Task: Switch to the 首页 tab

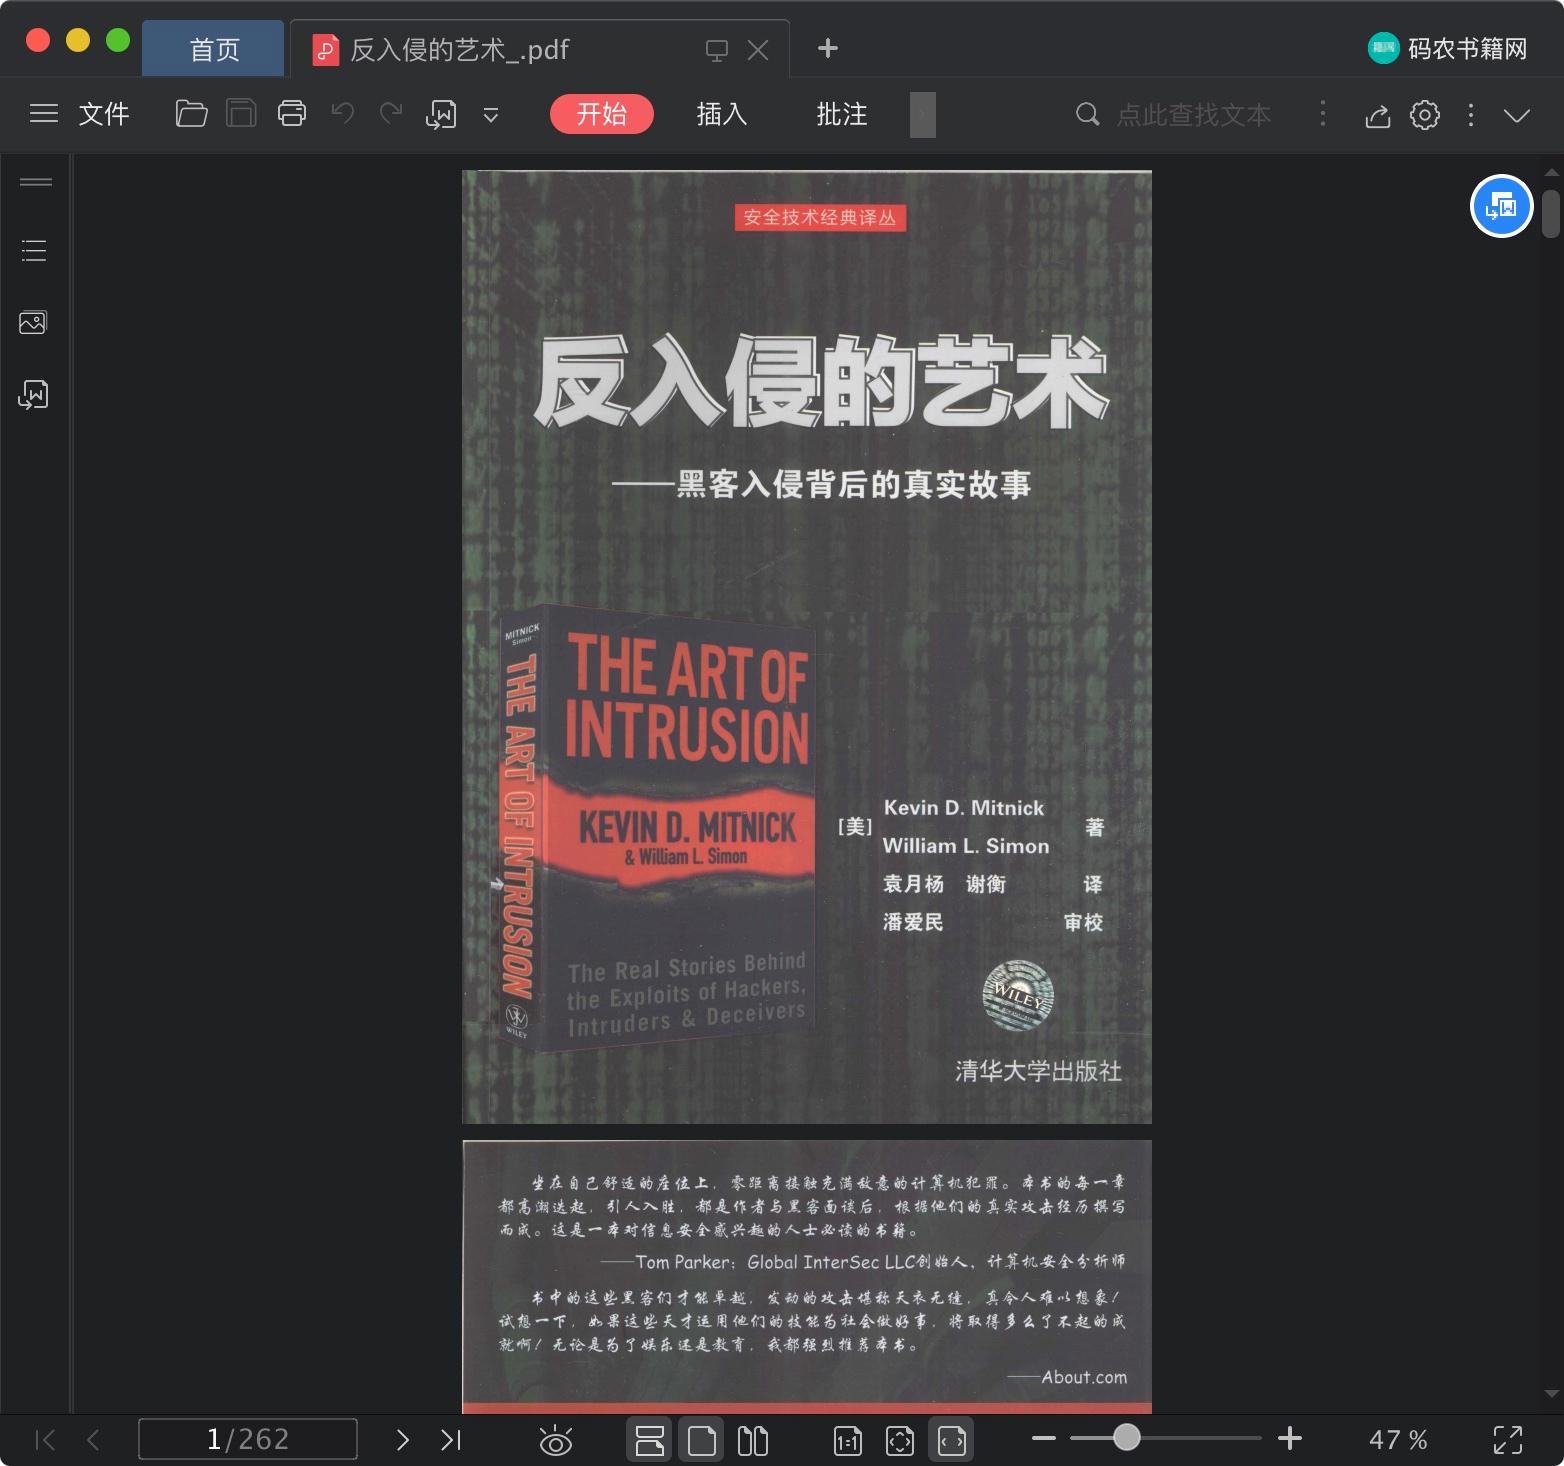Action: [214, 49]
